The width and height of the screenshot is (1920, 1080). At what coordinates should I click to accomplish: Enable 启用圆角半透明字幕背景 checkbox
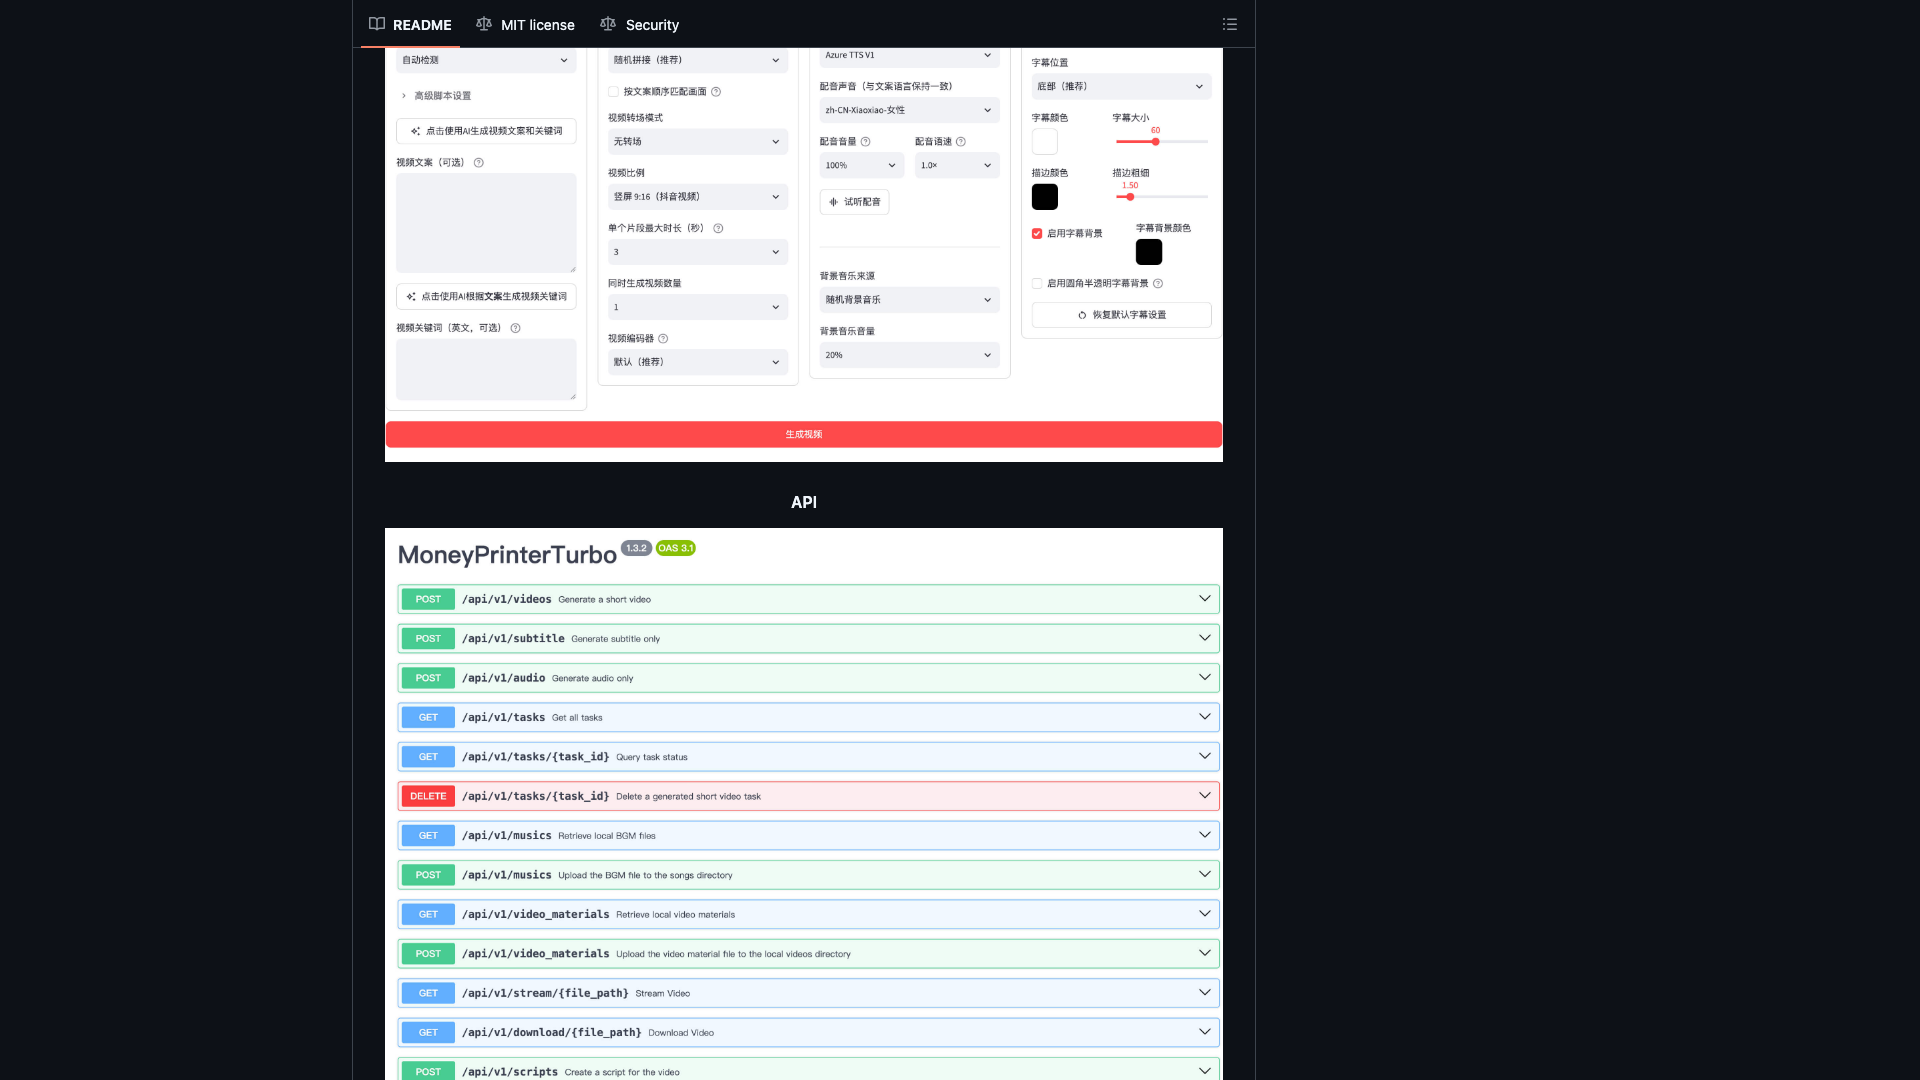point(1037,284)
